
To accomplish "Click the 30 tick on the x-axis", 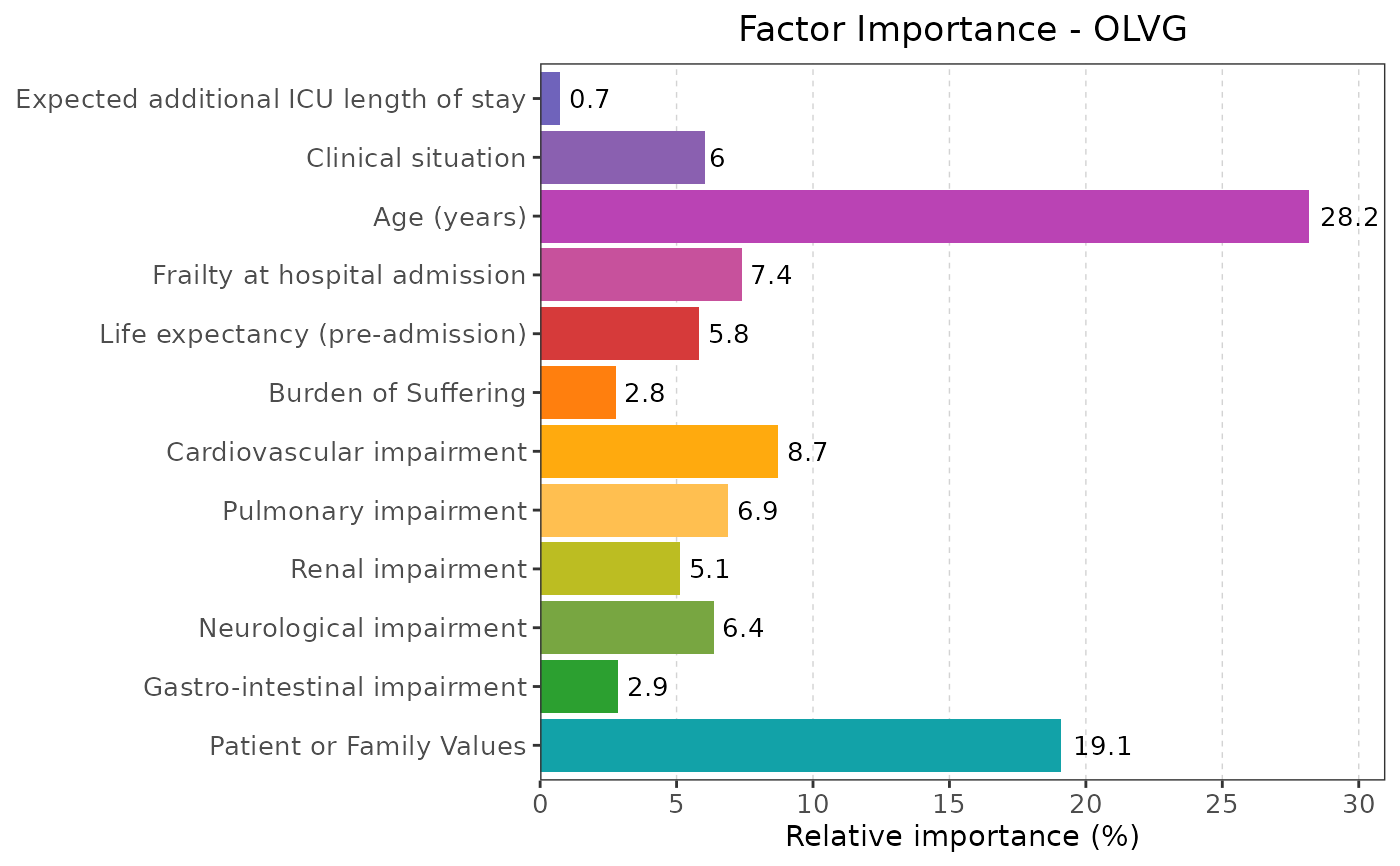I will pos(1358,804).
